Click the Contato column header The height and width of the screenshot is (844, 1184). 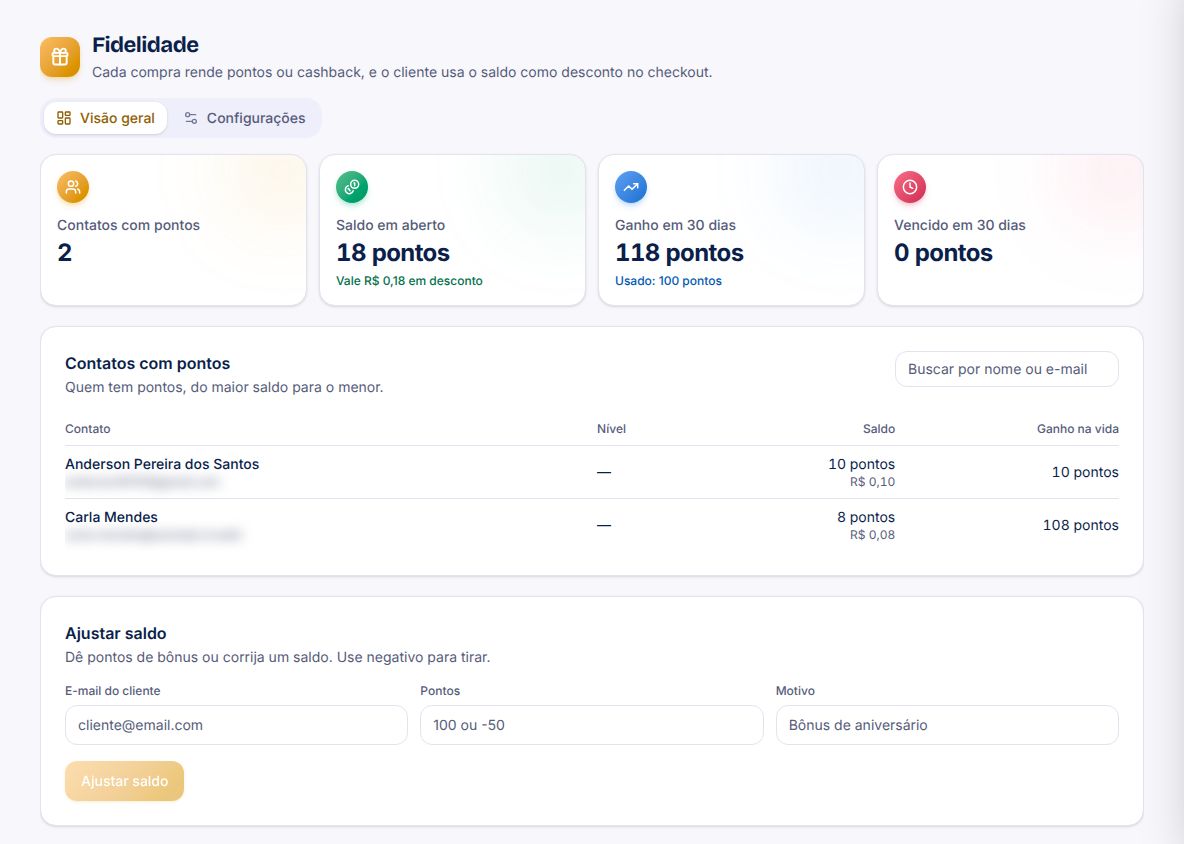coord(88,429)
